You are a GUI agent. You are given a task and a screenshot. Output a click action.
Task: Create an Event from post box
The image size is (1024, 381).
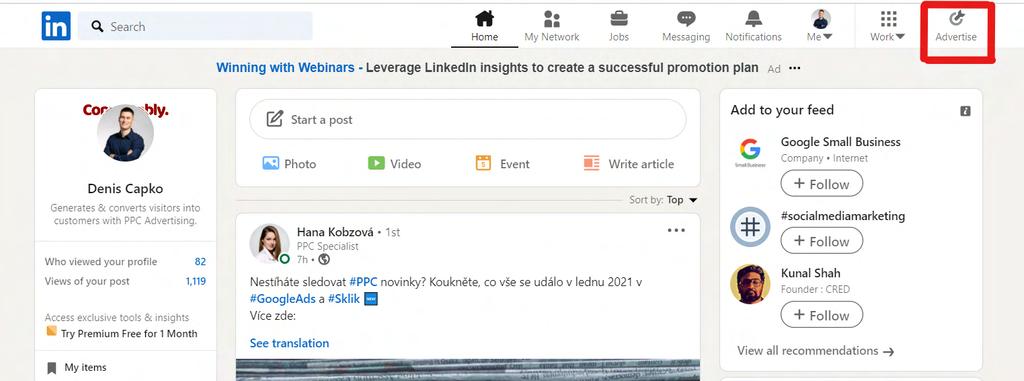502,163
